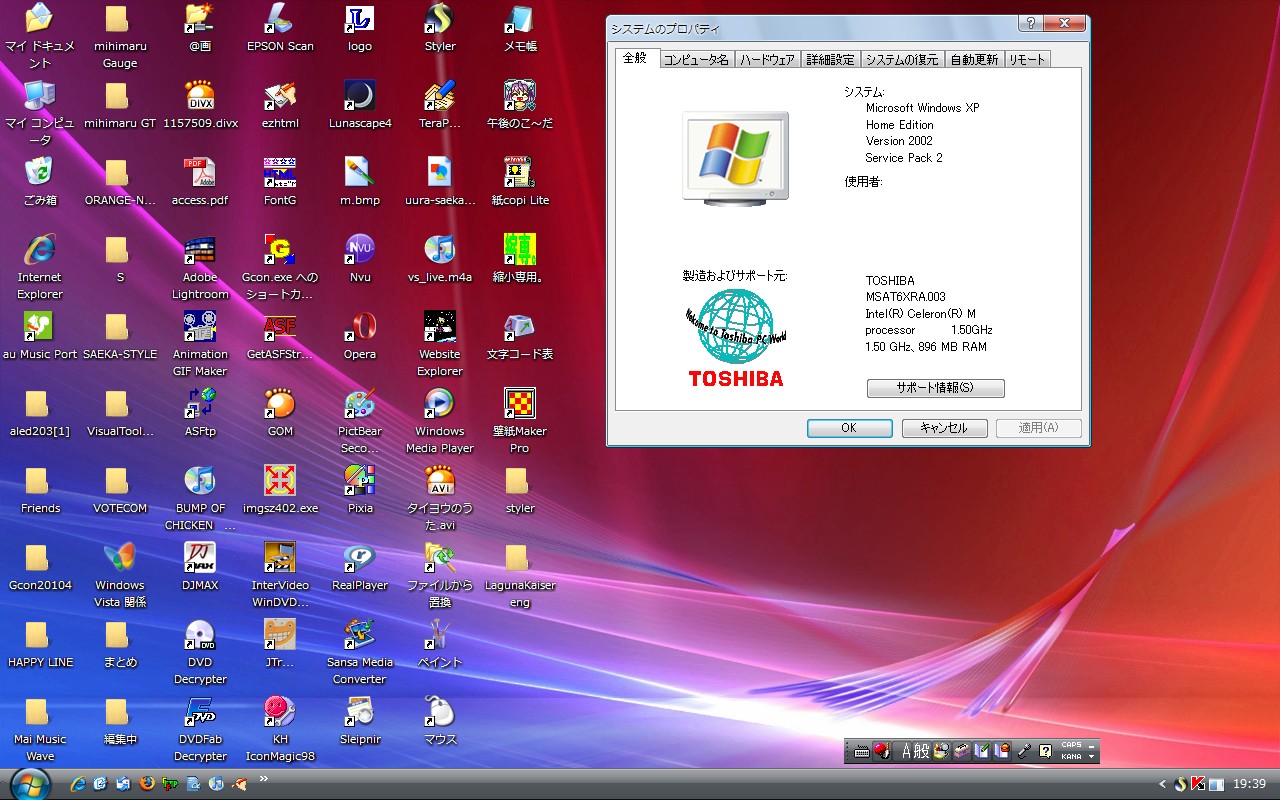
Task: Open the KH IconMagic98 shortcut
Action: [x=280, y=730]
